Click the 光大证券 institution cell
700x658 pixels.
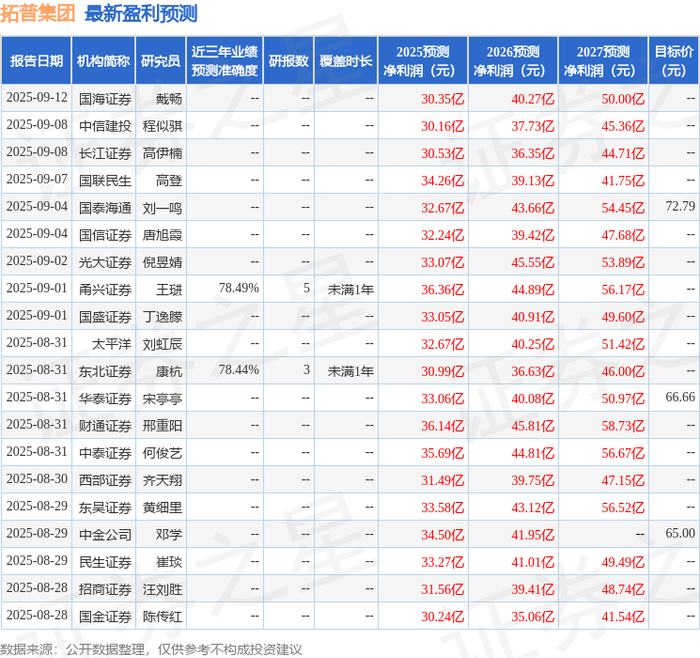[x=105, y=262]
